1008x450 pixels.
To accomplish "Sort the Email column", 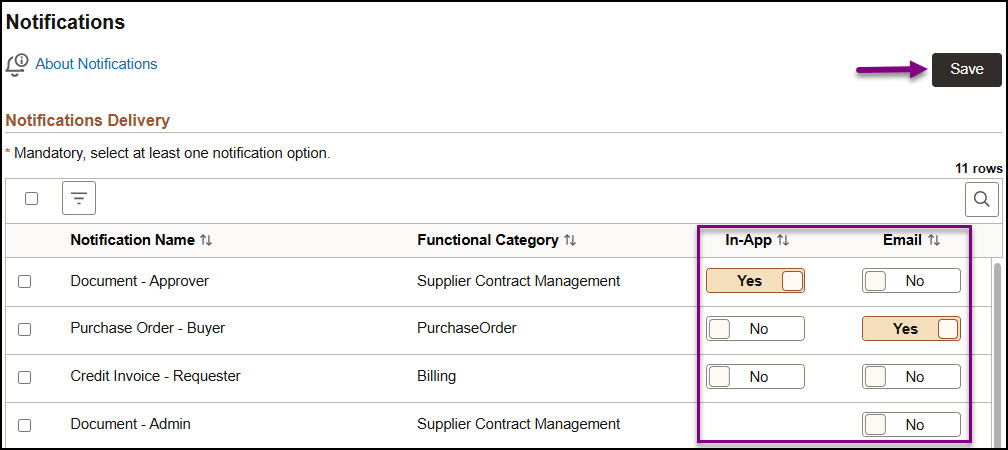I will click(x=934, y=240).
